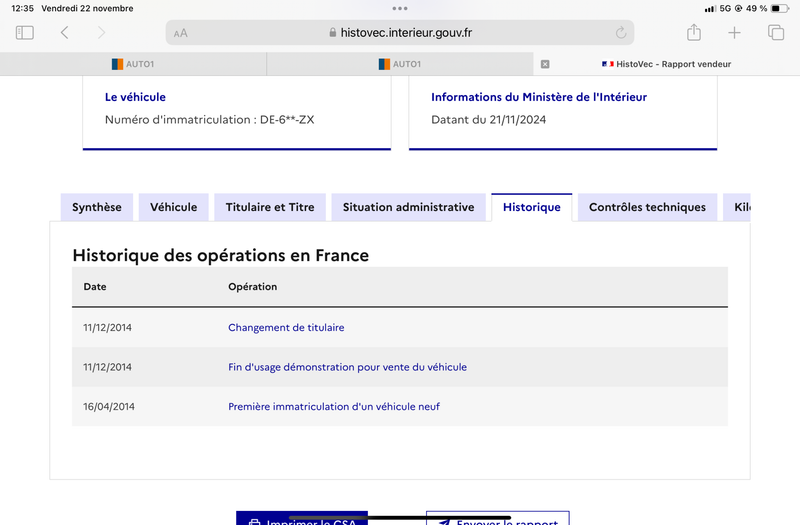Click the Imprimer le CSA button
The height and width of the screenshot is (525, 800).
(302, 518)
